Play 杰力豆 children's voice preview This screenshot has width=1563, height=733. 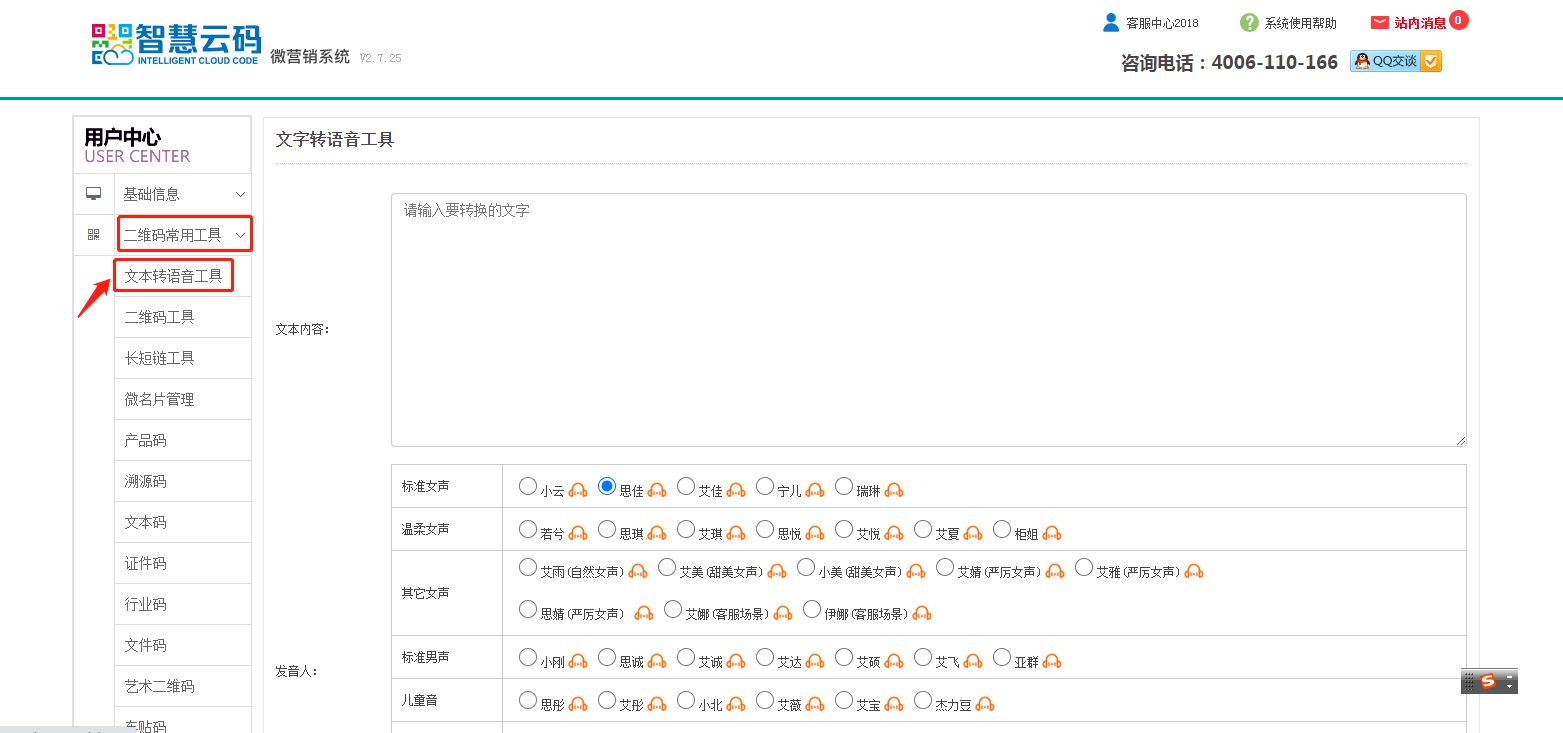(x=985, y=705)
